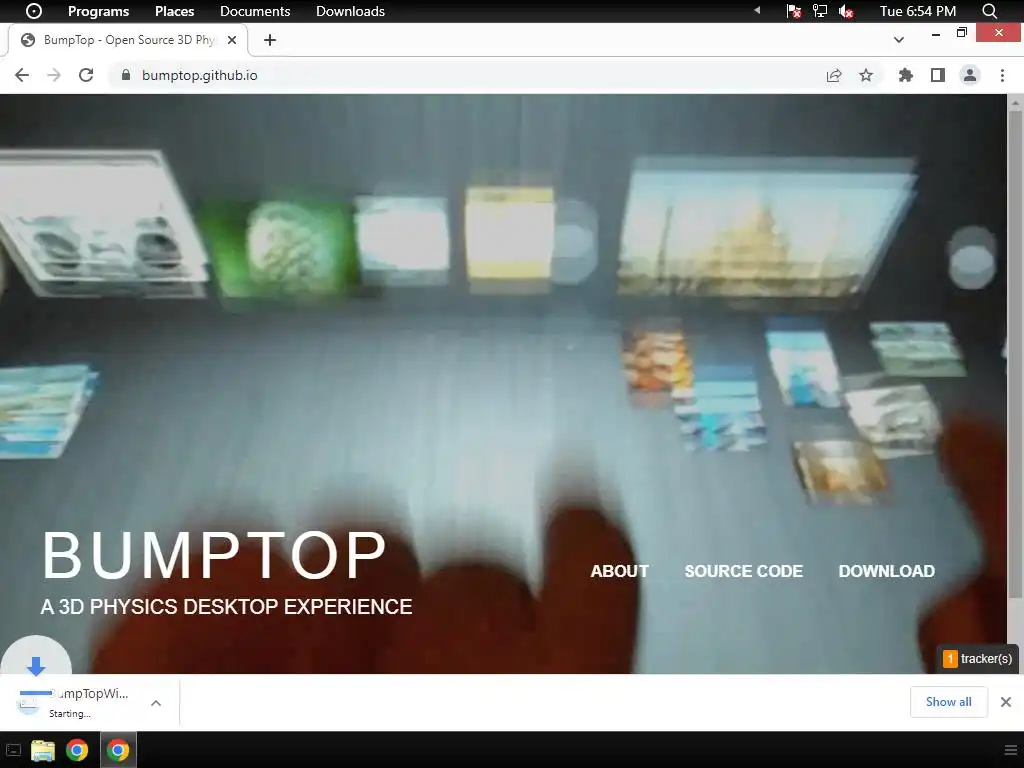Click the blue download arrow bubble

[36, 661]
